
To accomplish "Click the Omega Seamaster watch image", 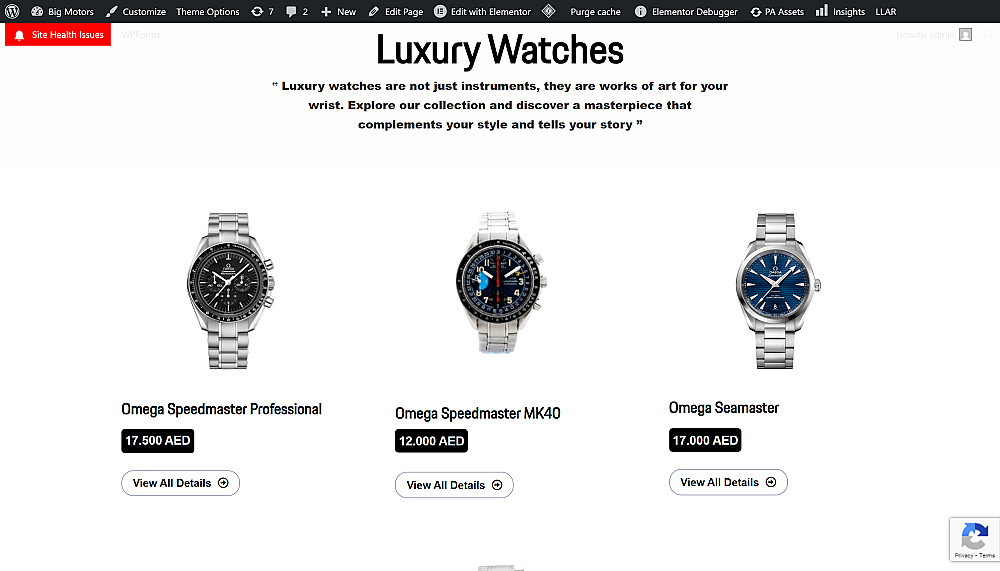I will tap(776, 291).
